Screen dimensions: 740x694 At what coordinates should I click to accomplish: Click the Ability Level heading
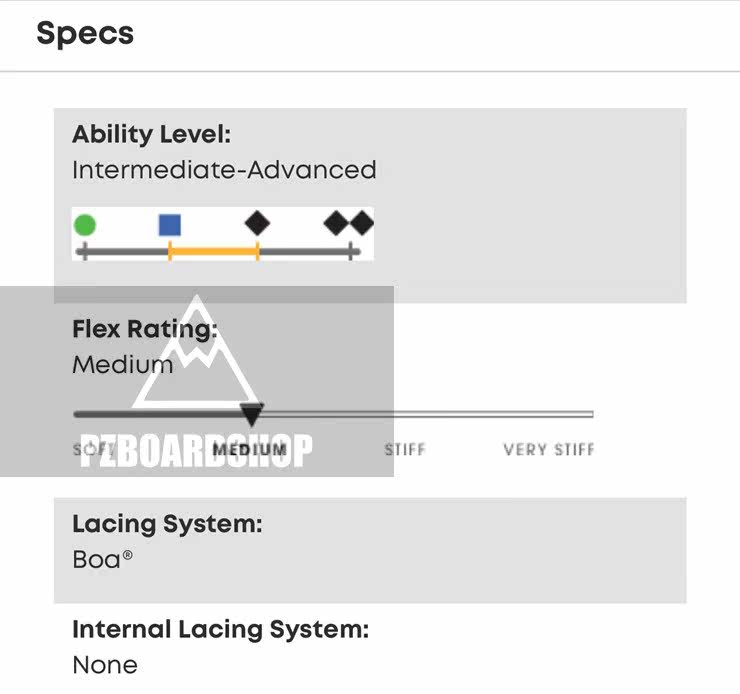[x=151, y=134]
